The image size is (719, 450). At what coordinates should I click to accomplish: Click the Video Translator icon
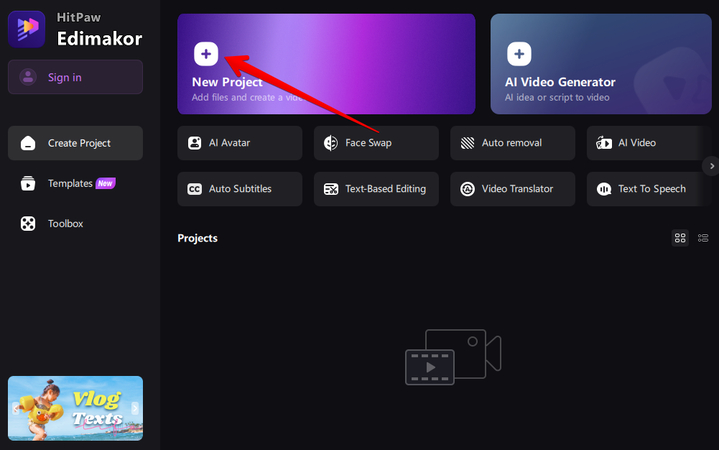point(467,189)
